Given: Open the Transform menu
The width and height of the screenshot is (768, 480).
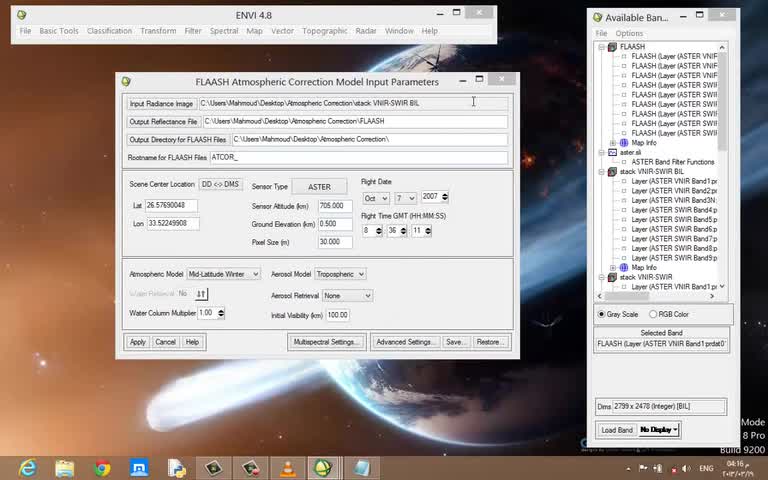Looking at the screenshot, I should coord(158,31).
